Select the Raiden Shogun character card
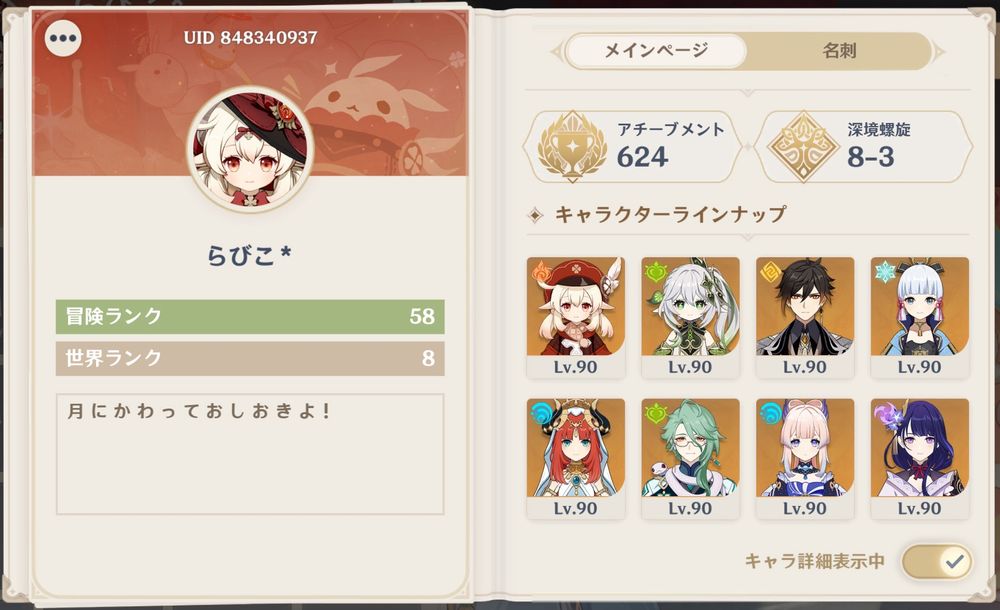Image resolution: width=1000 pixels, height=610 pixels. (x=920, y=459)
